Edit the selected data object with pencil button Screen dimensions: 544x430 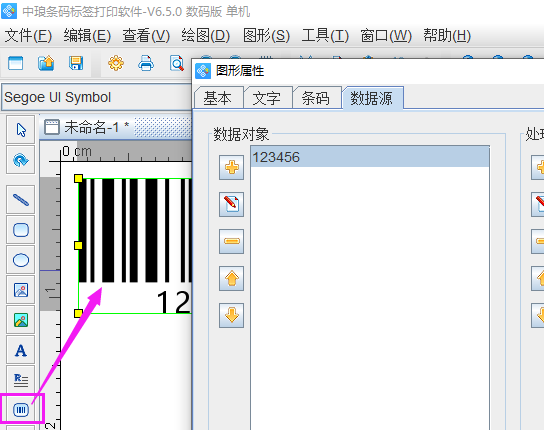tap(231, 204)
